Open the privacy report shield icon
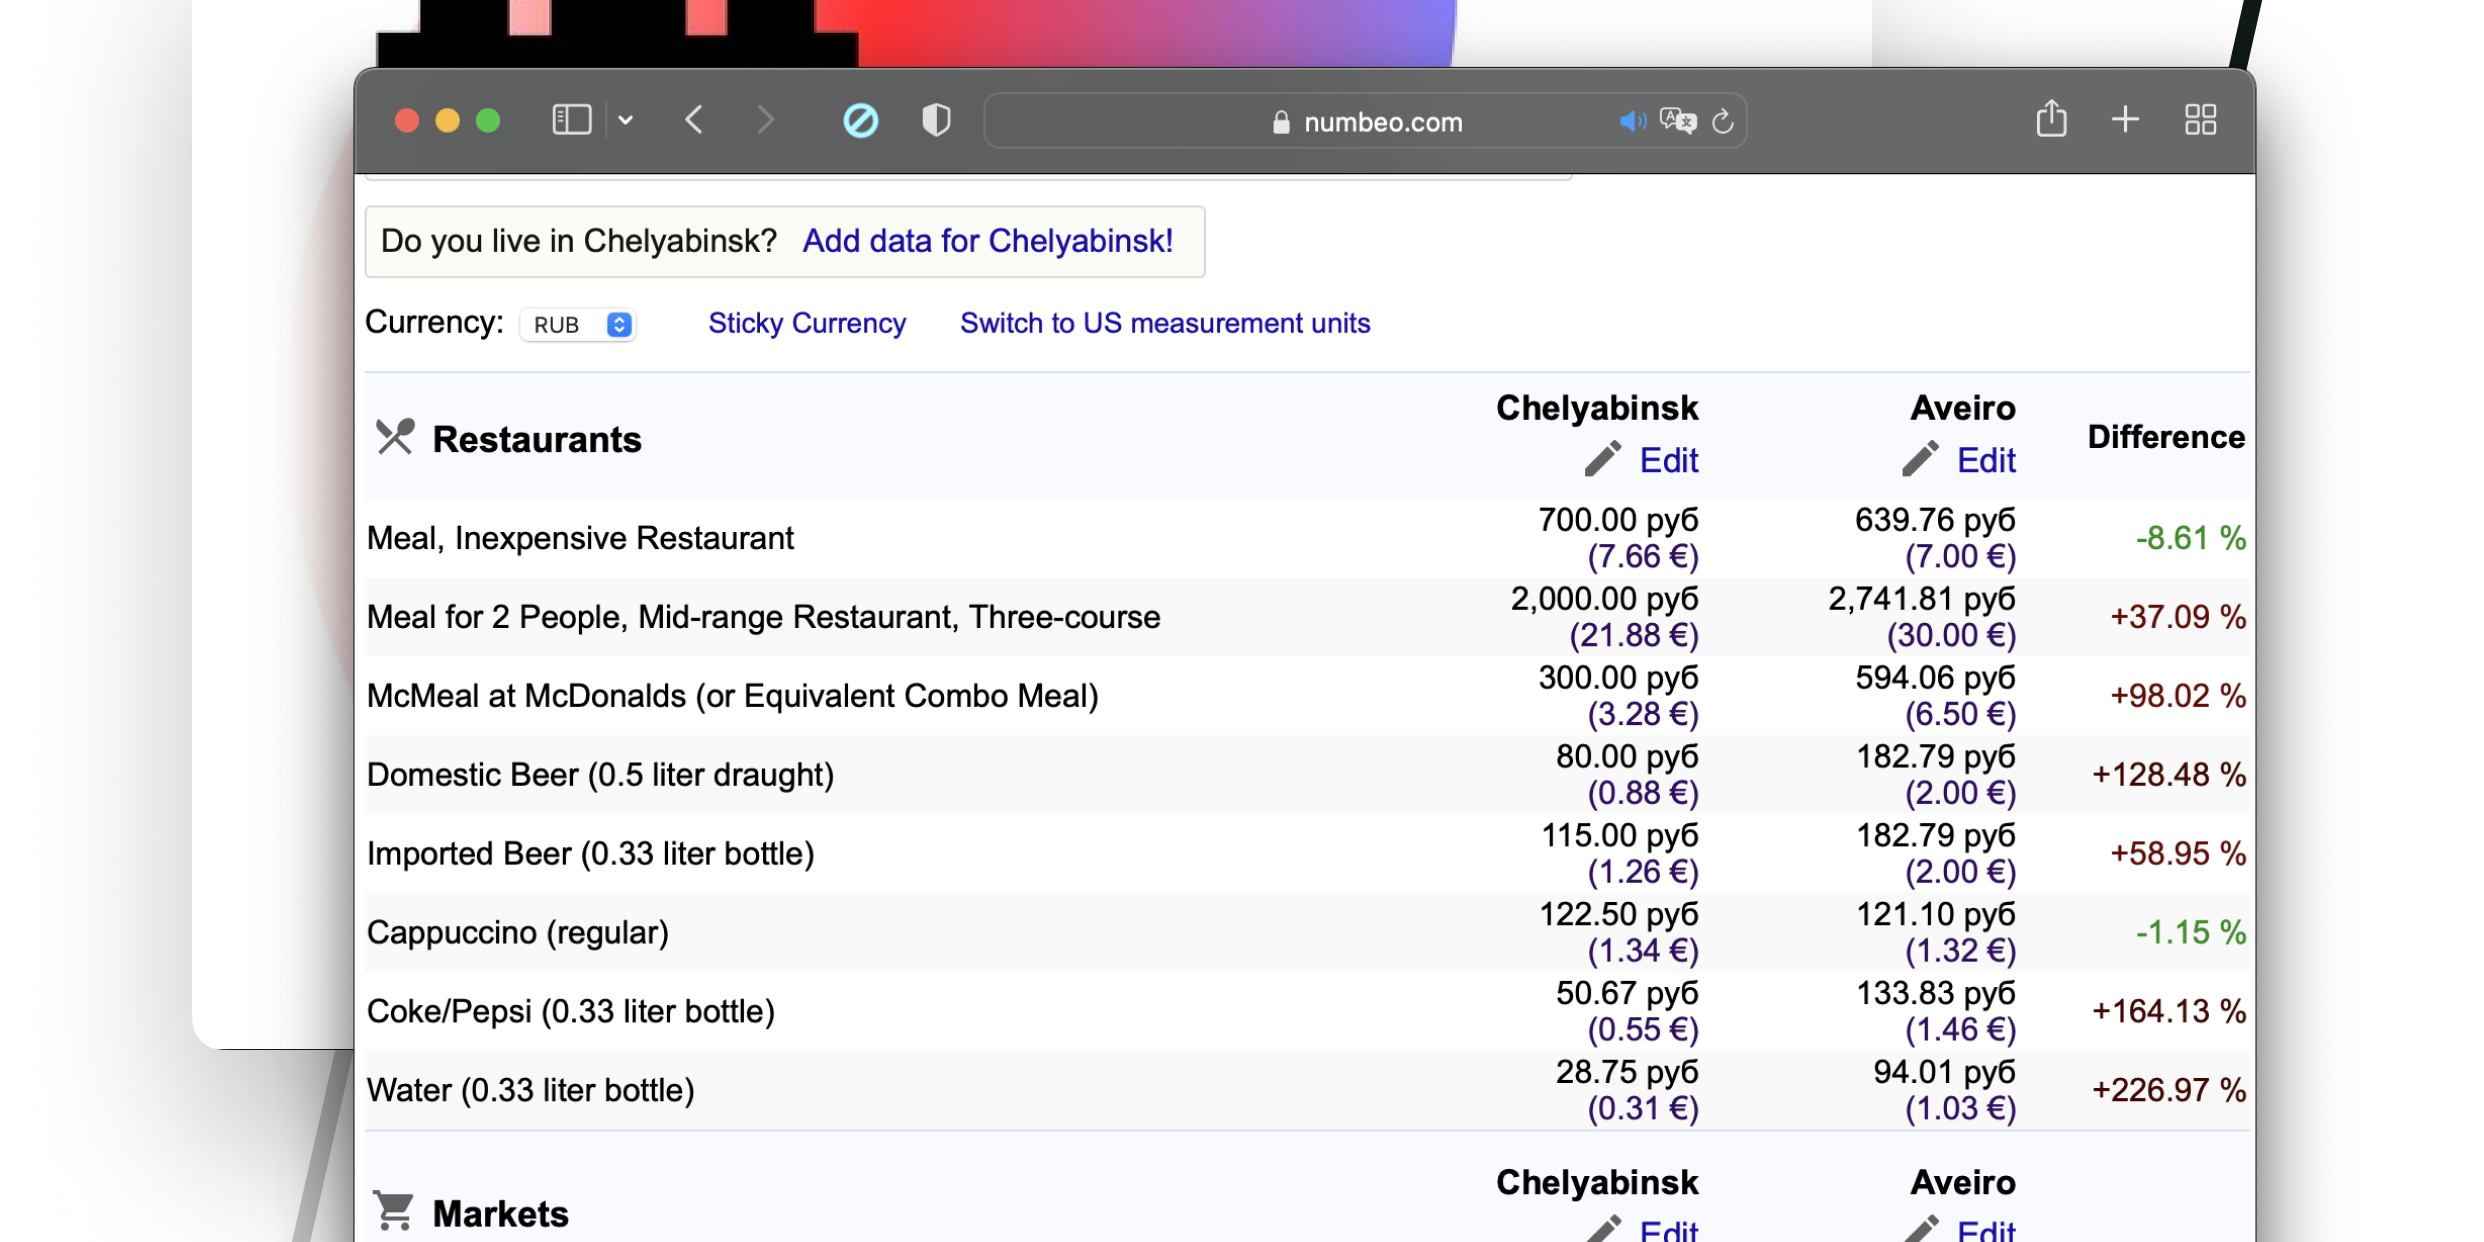Viewport: 2484px width, 1242px height. point(936,121)
